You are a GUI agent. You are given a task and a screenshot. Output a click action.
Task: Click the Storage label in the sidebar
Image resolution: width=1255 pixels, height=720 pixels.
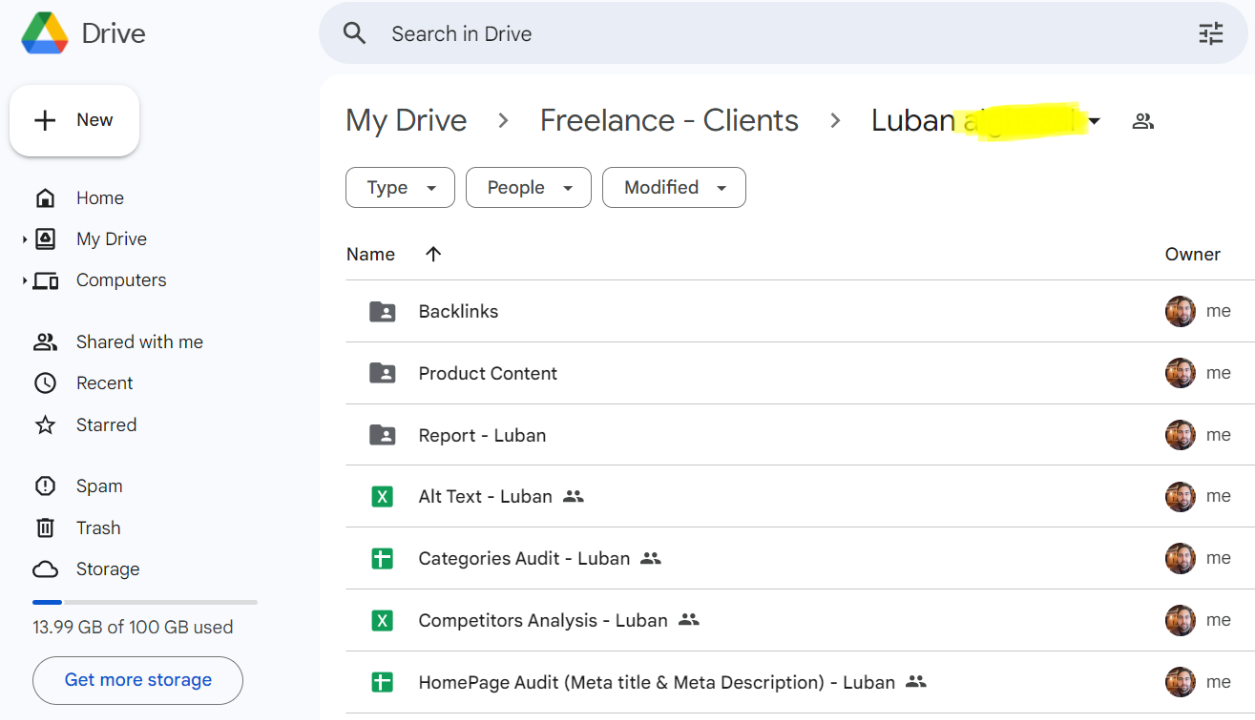(x=108, y=569)
